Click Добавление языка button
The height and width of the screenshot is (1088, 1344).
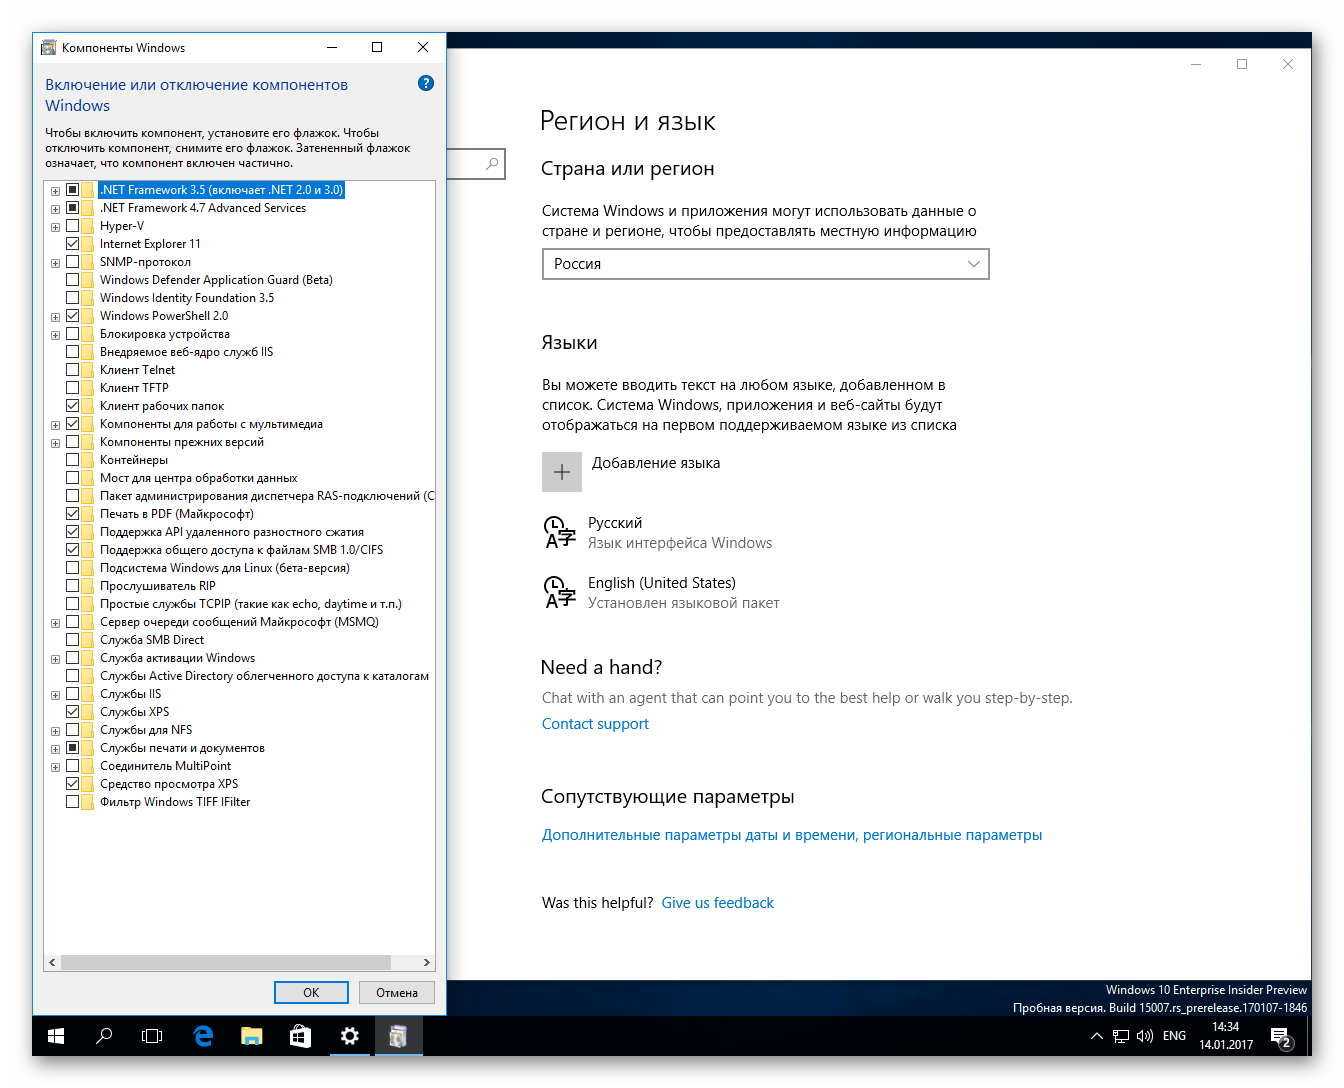631,472
